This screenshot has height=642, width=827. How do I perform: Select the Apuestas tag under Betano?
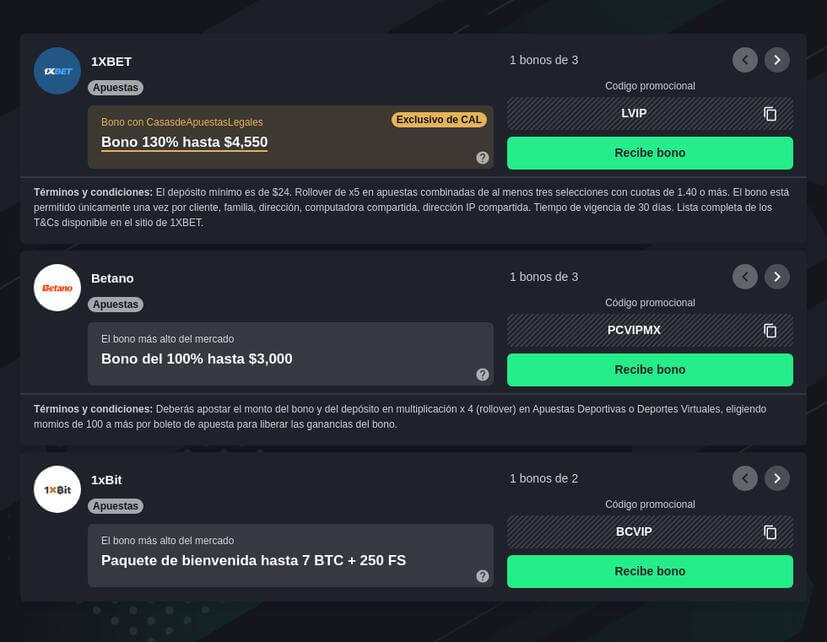click(x=115, y=304)
